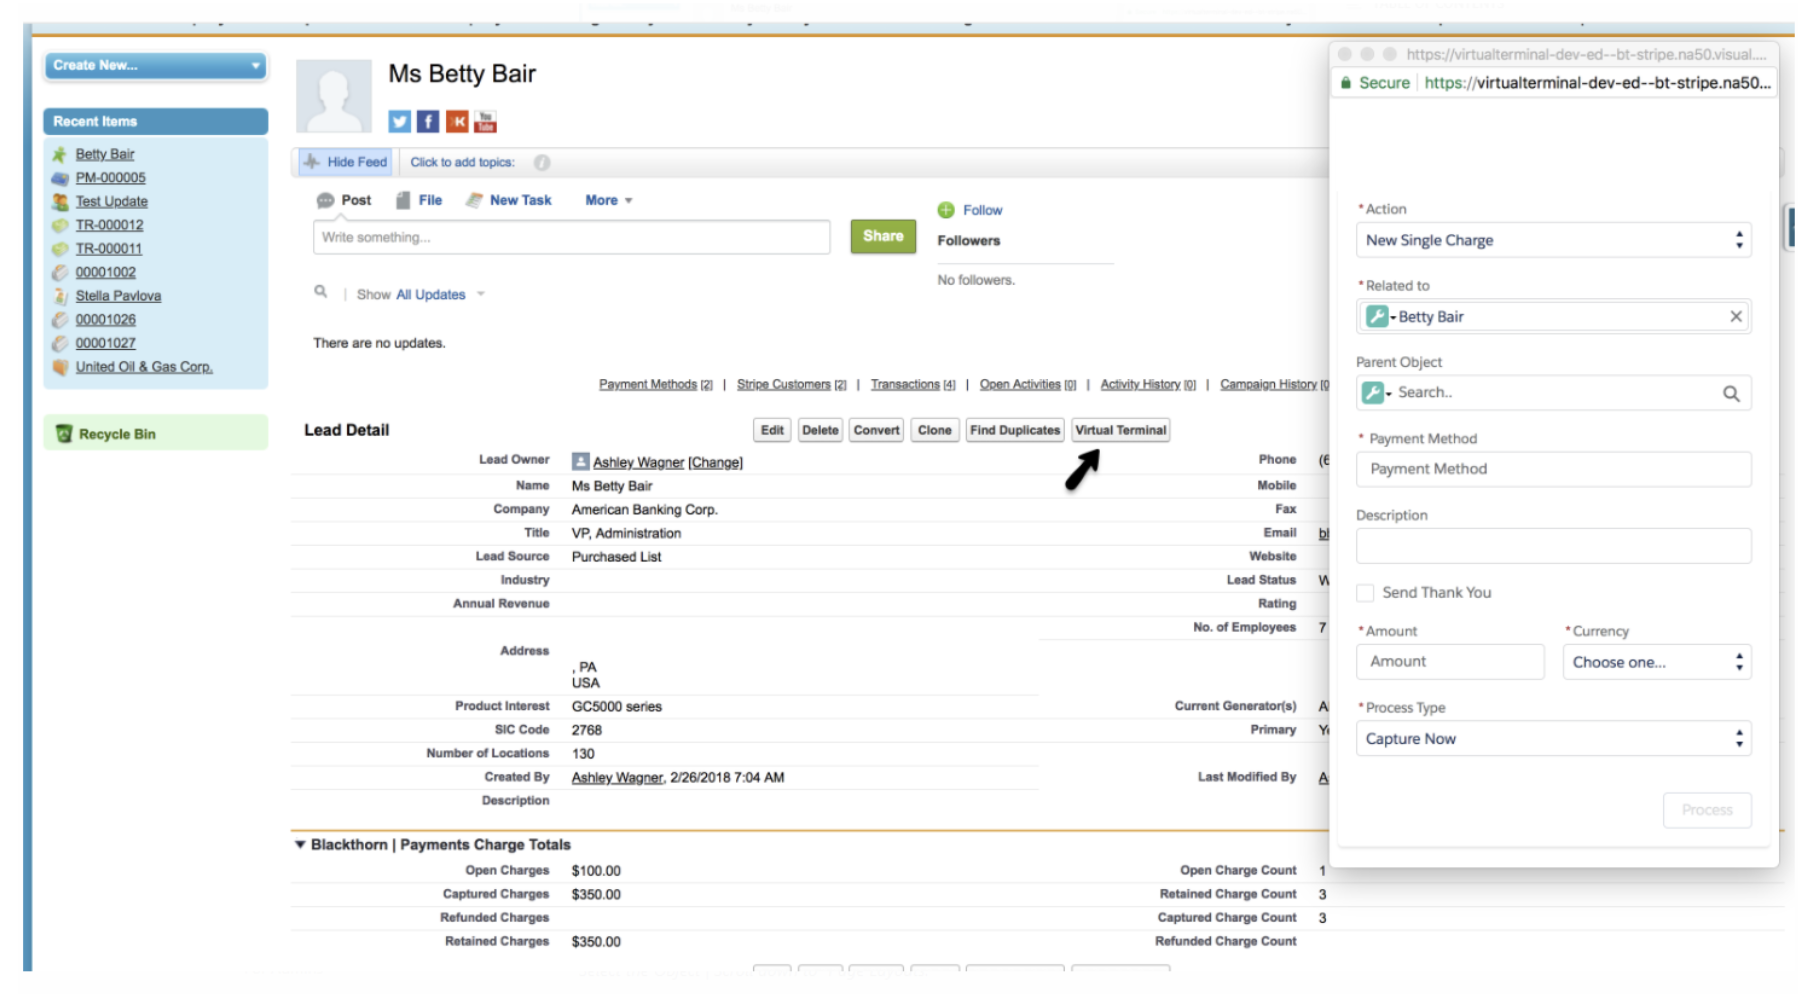Click the Payment Method input field
The image size is (1810, 994).
click(x=1554, y=469)
